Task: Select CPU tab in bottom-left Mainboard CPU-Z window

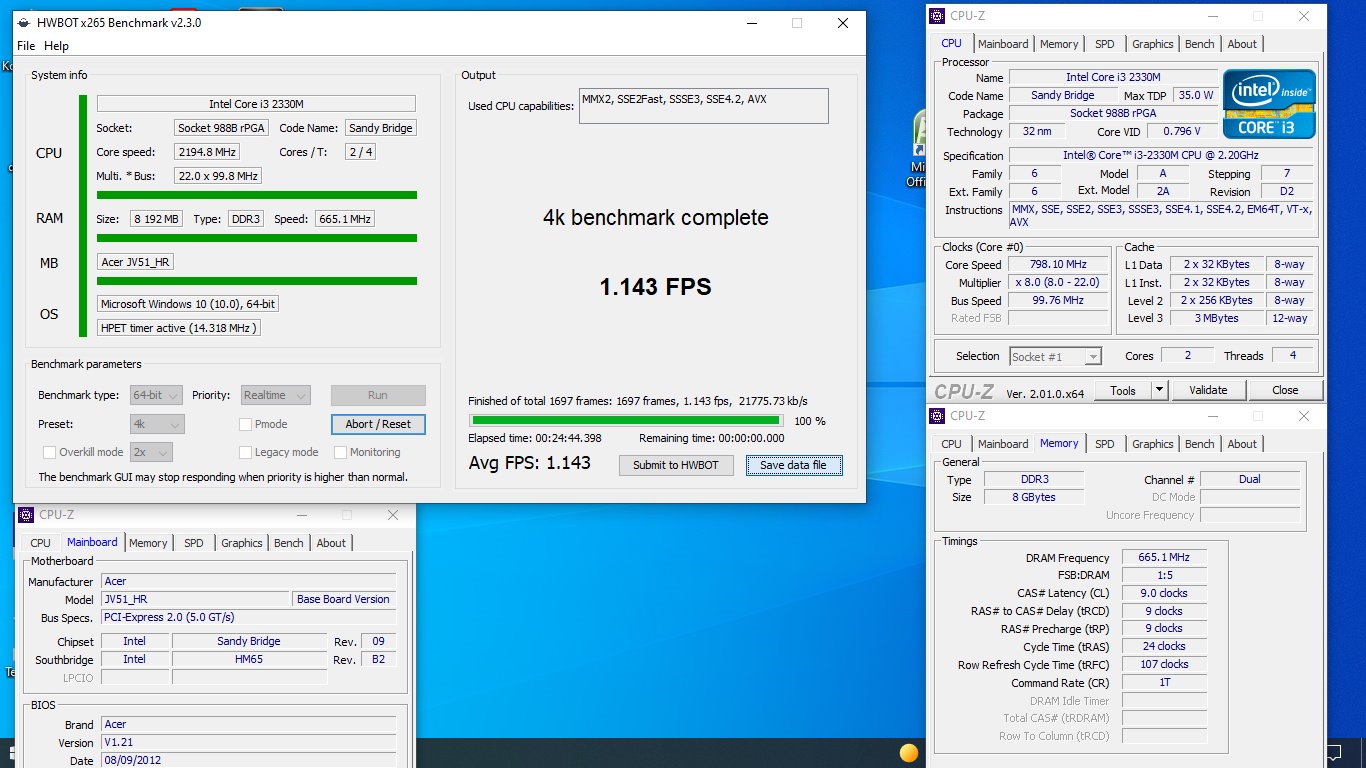Action: (41, 543)
